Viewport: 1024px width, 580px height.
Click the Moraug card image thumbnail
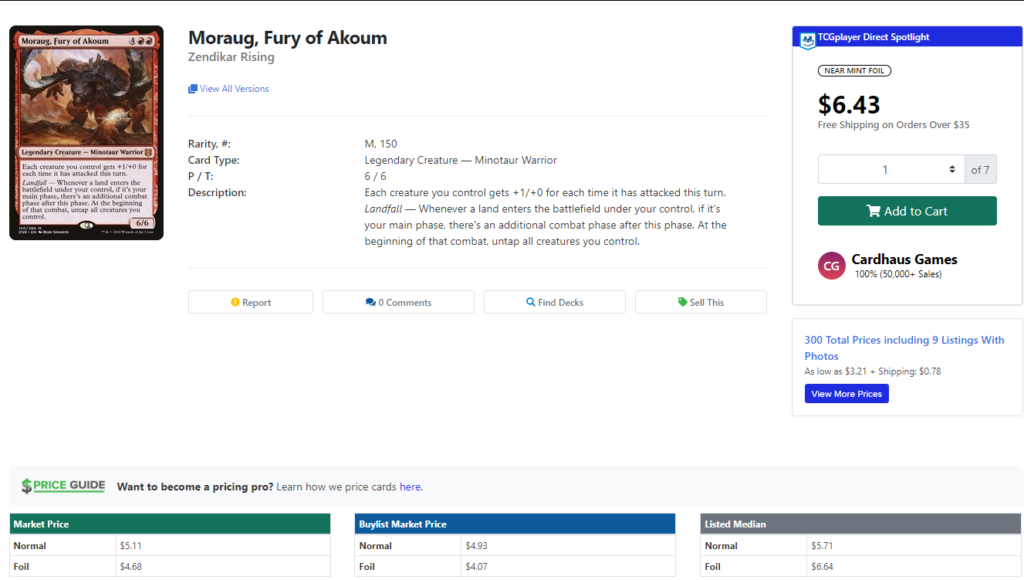pos(86,133)
